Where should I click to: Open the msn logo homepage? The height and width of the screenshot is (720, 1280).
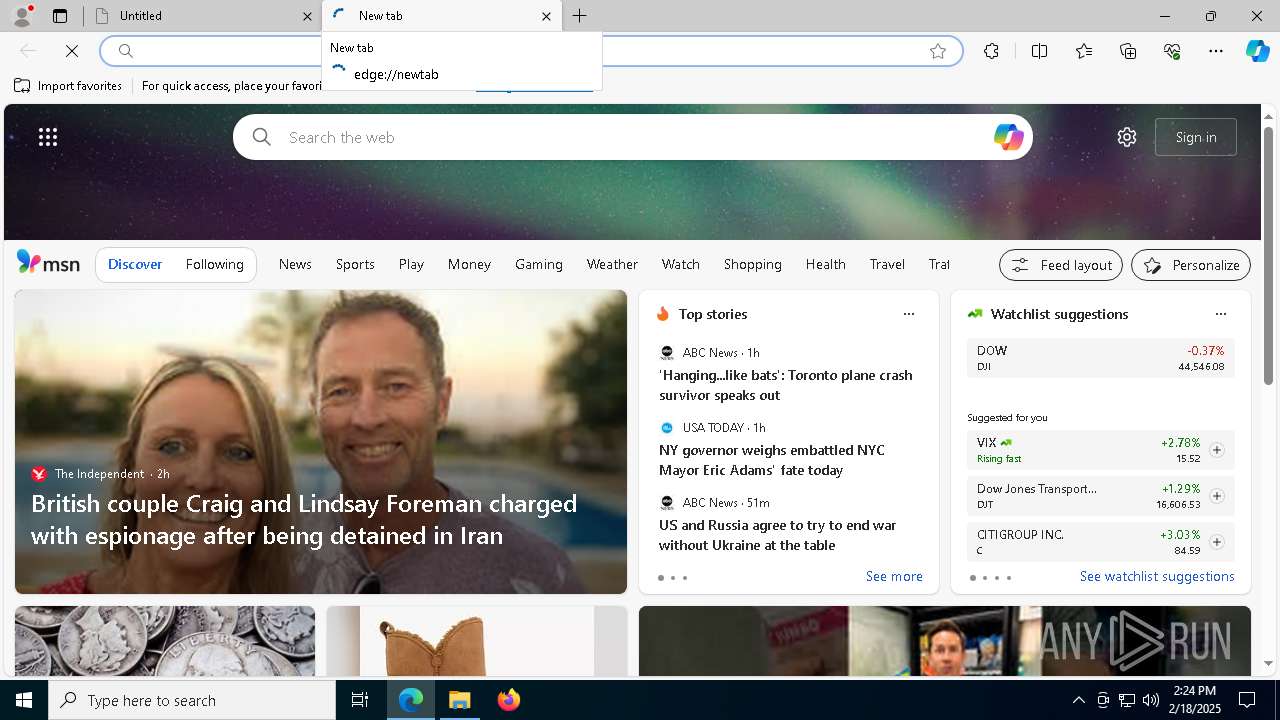click(x=48, y=263)
